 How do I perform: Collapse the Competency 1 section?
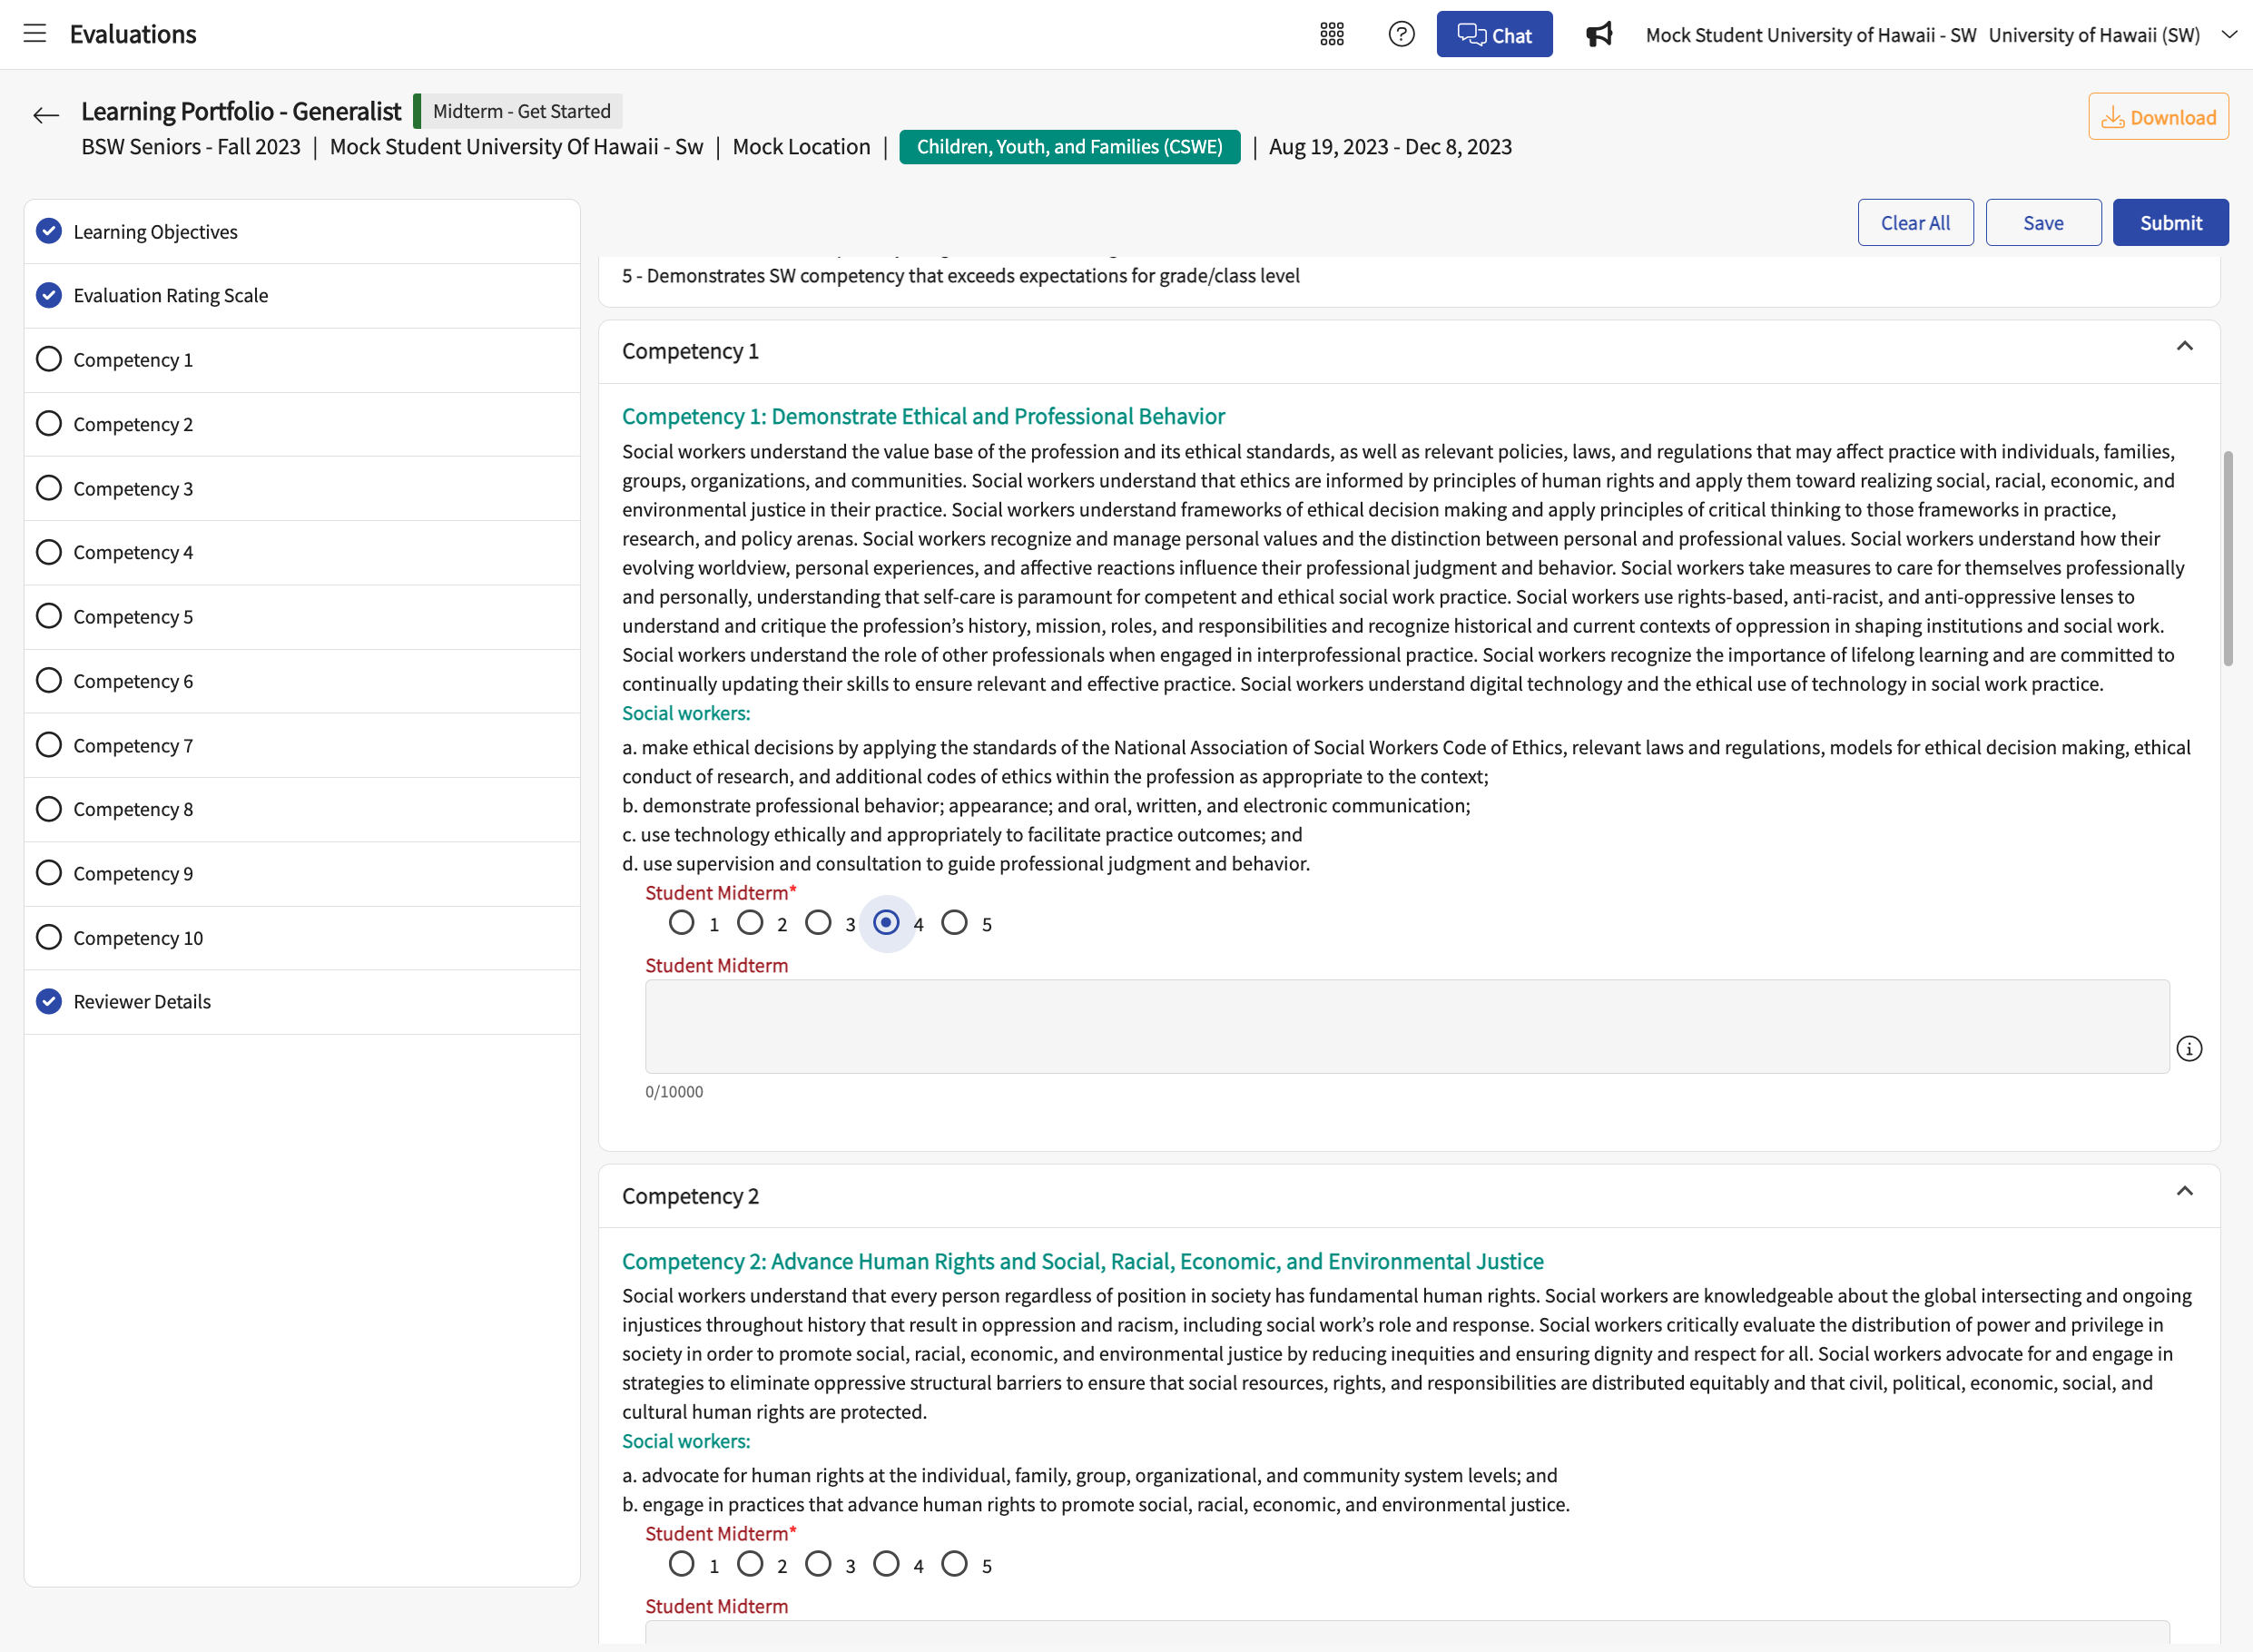[x=2184, y=347]
